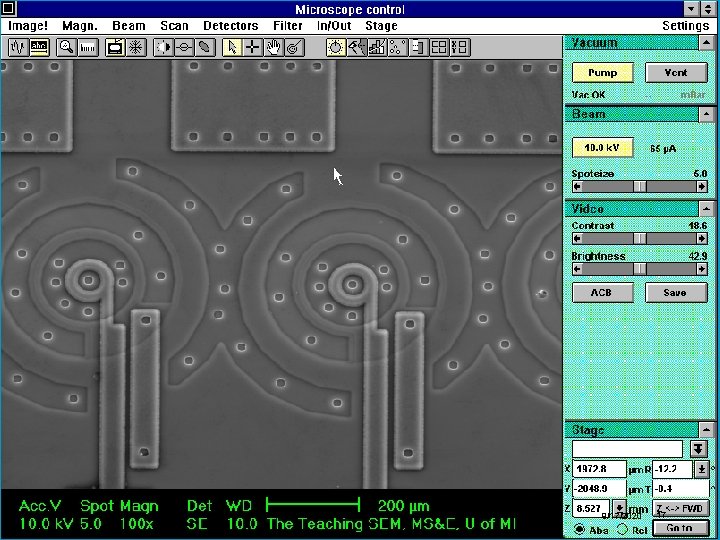The height and width of the screenshot is (540, 720).
Task: Click the eye detector toolbar icon
Action: (357, 47)
